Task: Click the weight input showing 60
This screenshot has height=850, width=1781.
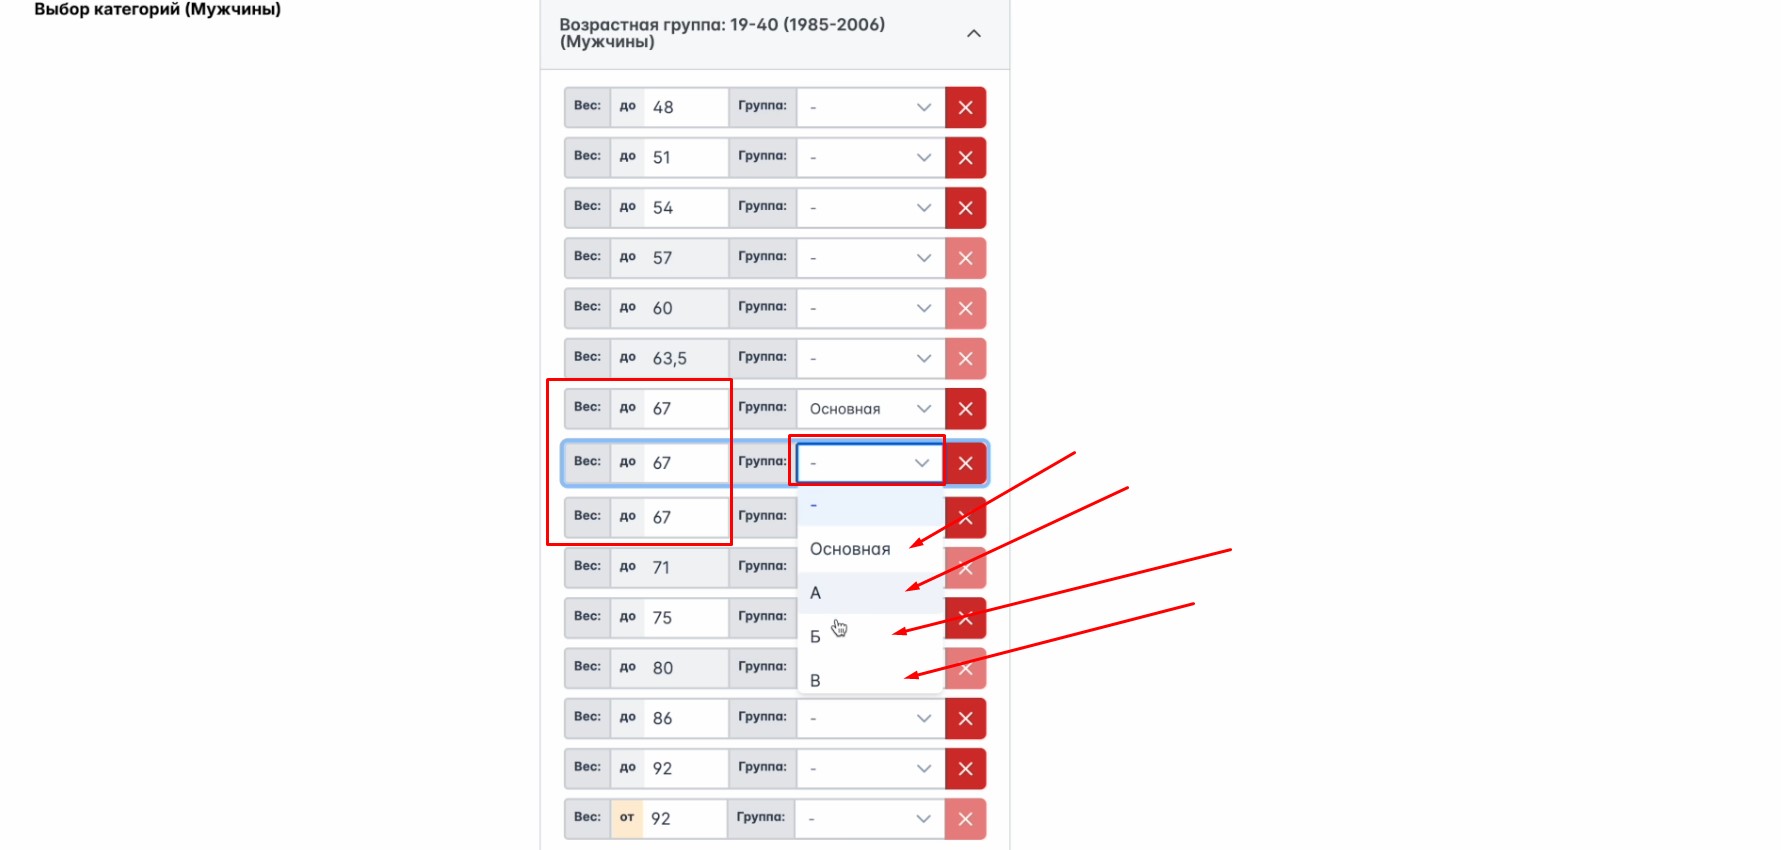Action: pyautogui.click(x=685, y=308)
